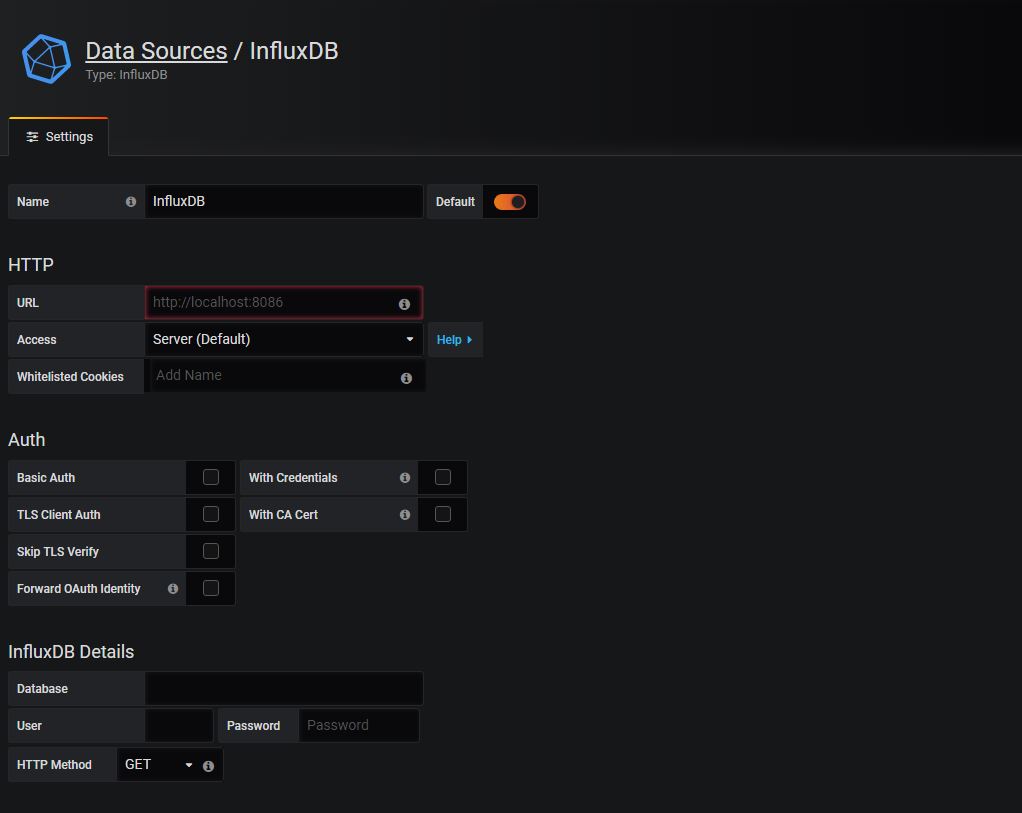The width and height of the screenshot is (1022, 813).
Task: Click the info icon inside the URL field
Action: point(404,304)
